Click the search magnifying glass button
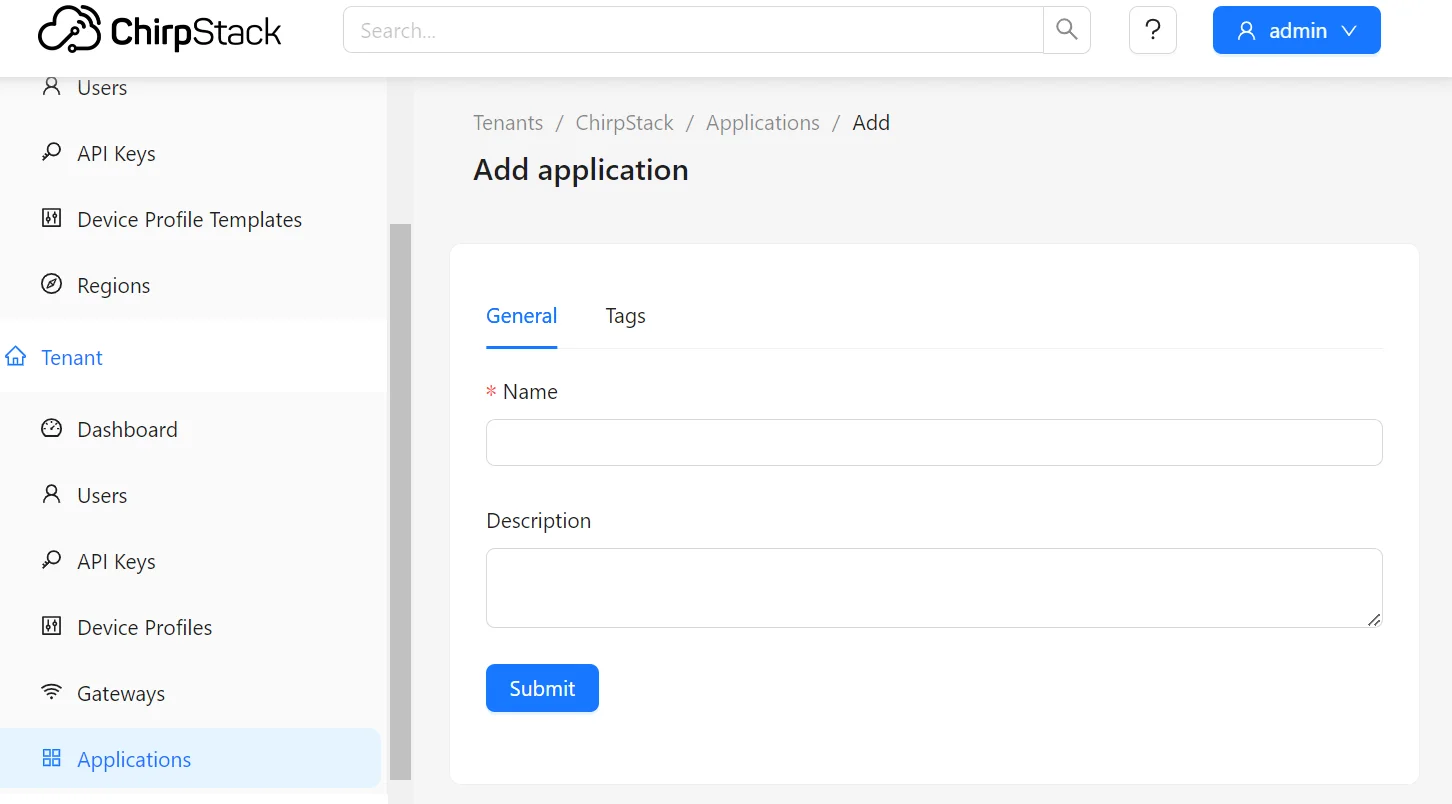The height and width of the screenshot is (804, 1452). click(x=1066, y=30)
